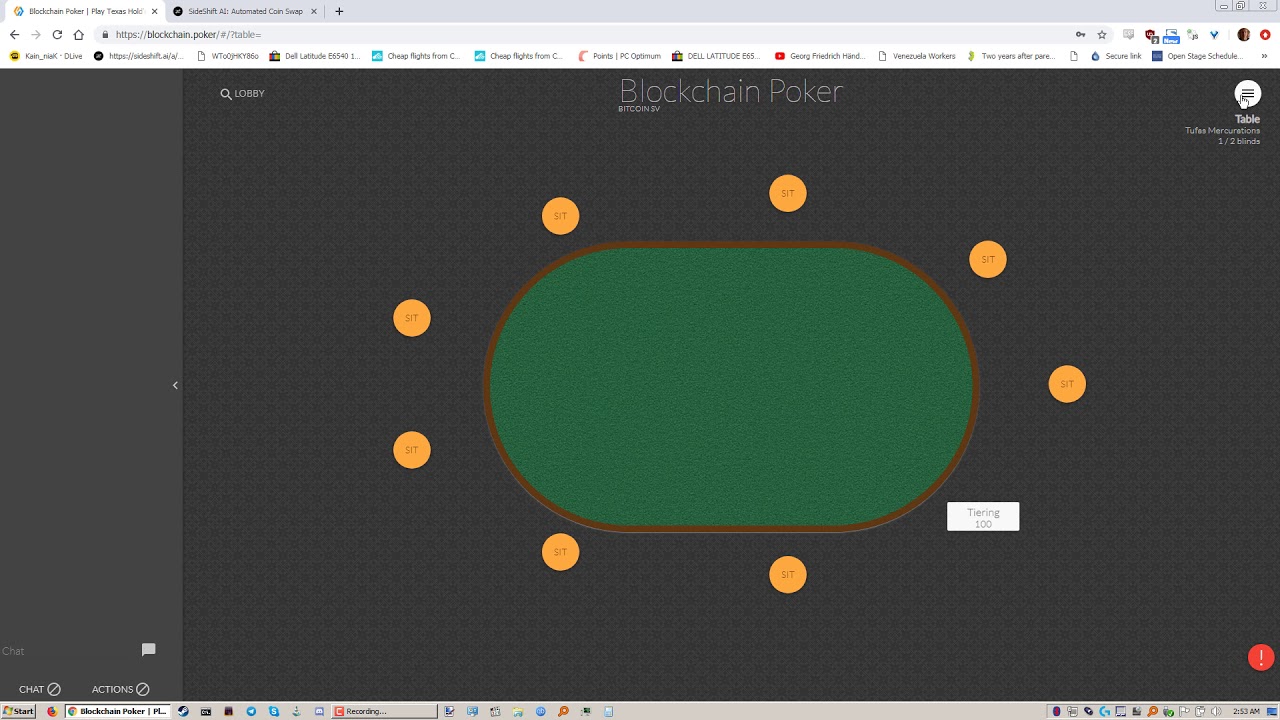Go back in the browser
Screen dimensions: 1280x720
click(14, 34)
